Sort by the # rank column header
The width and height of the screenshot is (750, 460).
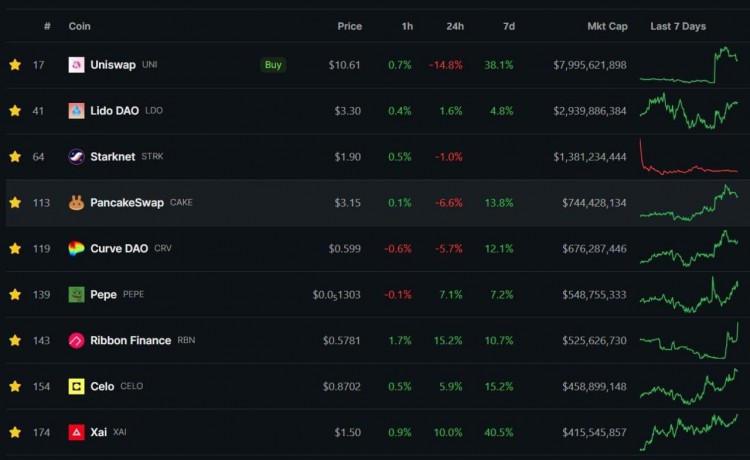coord(47,26)
